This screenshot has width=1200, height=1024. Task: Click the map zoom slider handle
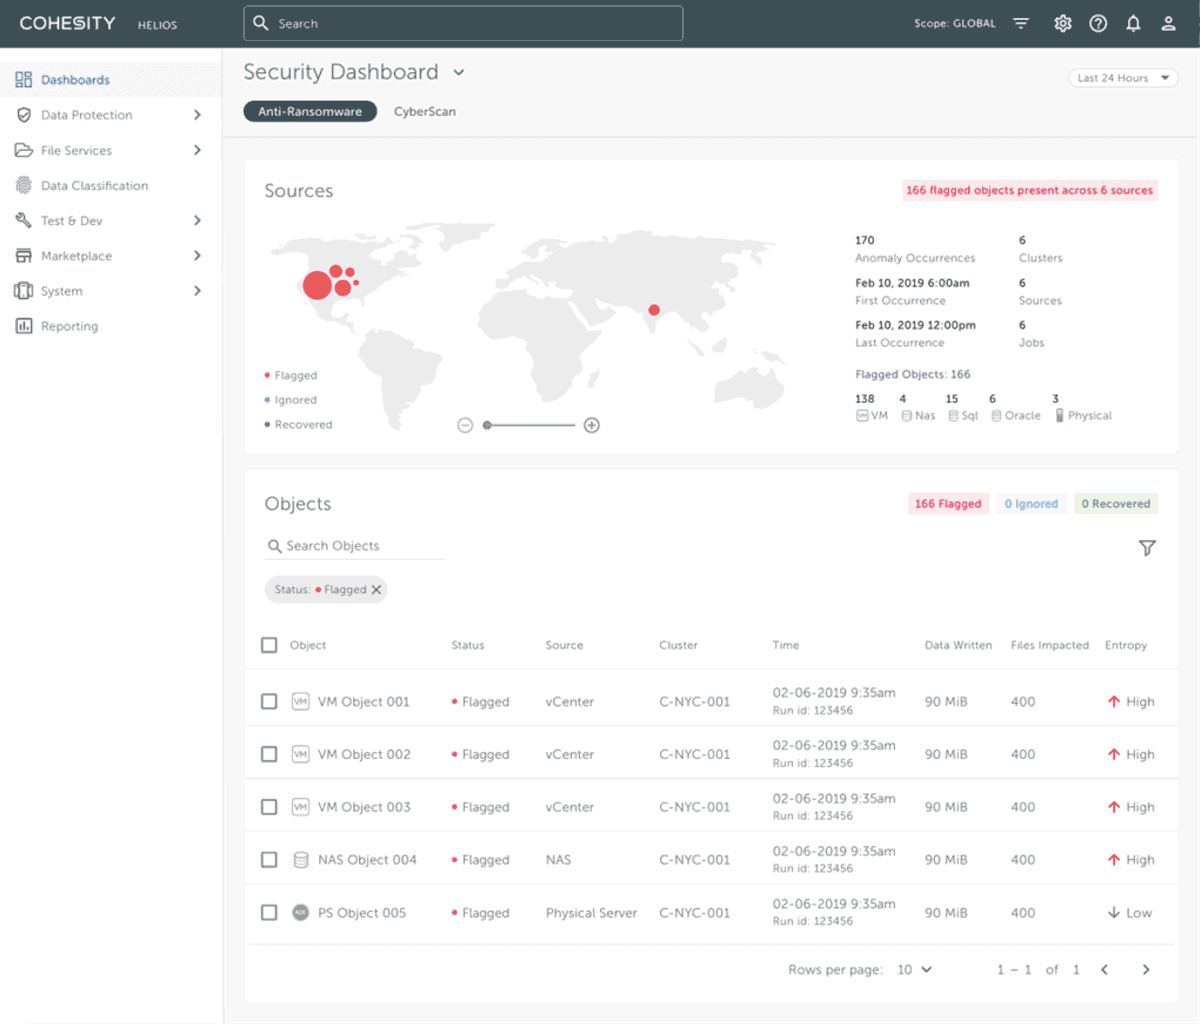(x=487, y=425)
